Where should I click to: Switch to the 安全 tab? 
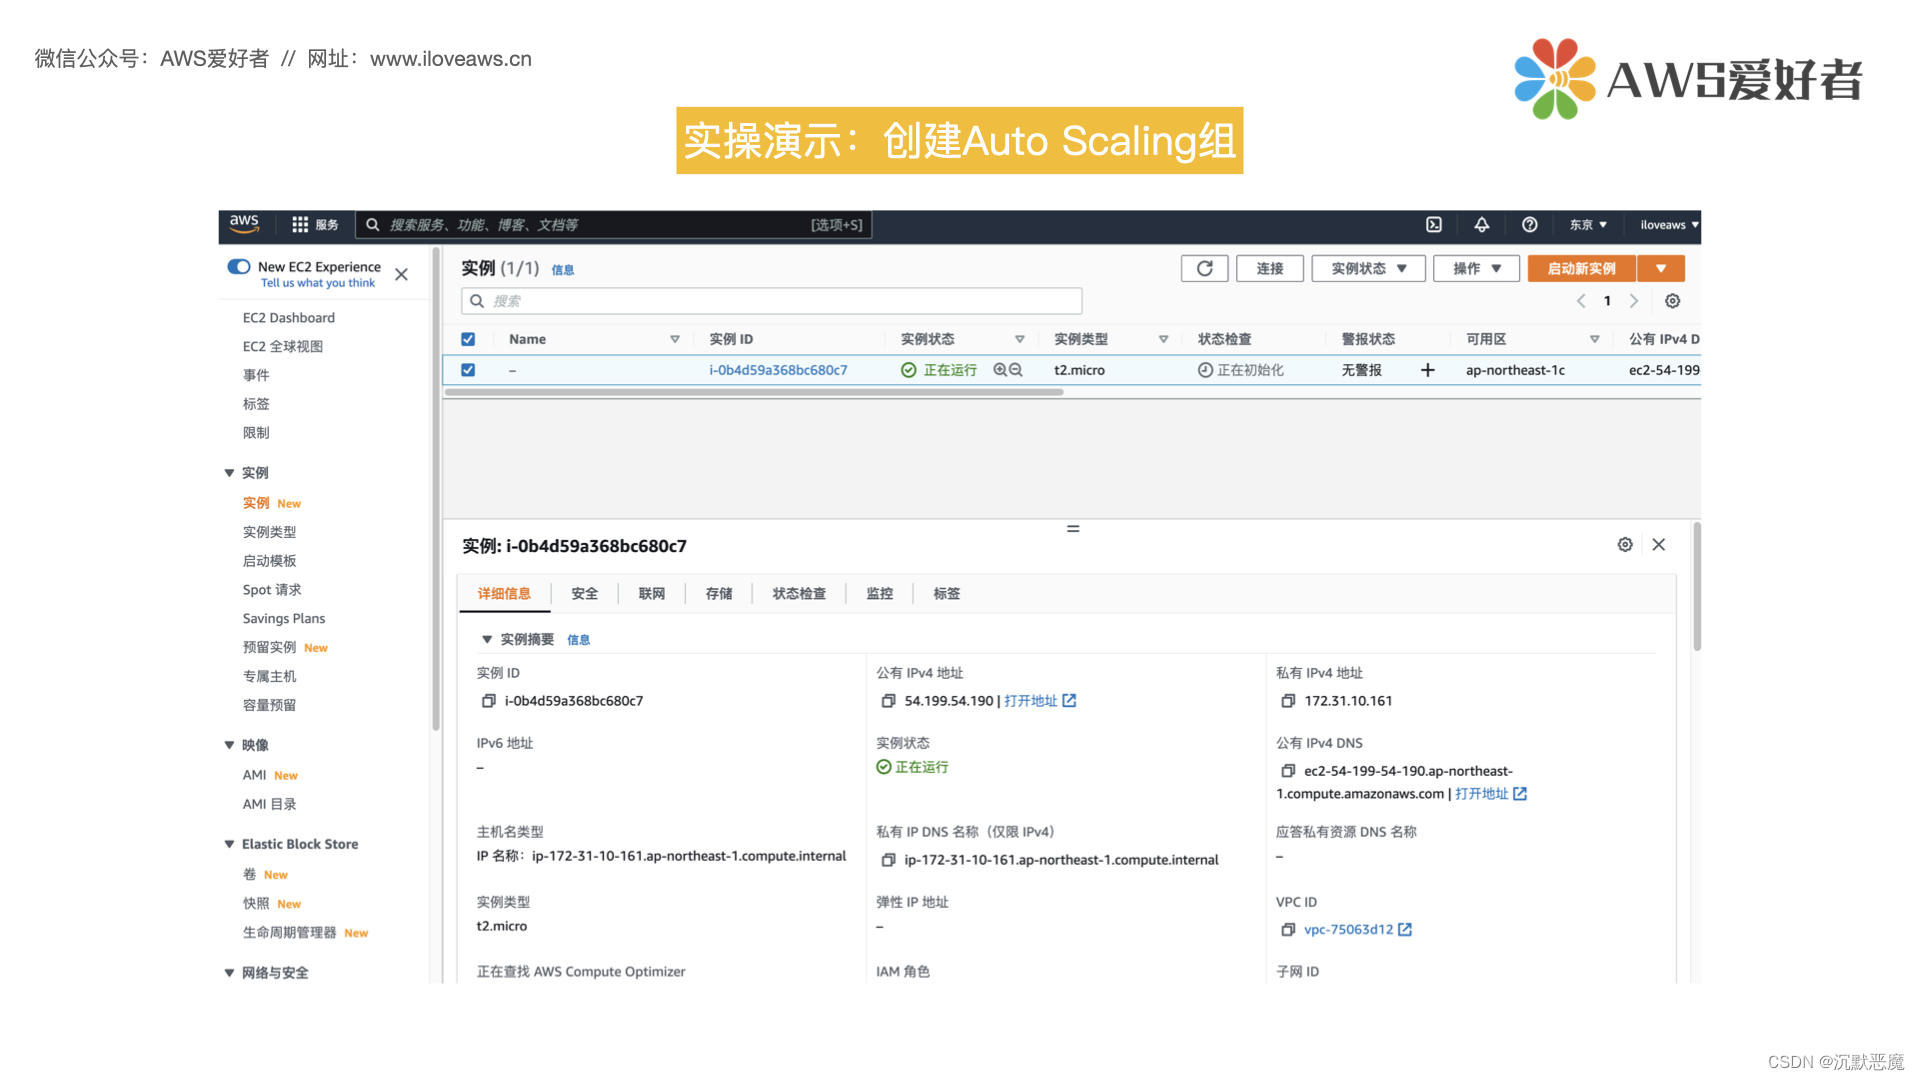tap(585, 594)
